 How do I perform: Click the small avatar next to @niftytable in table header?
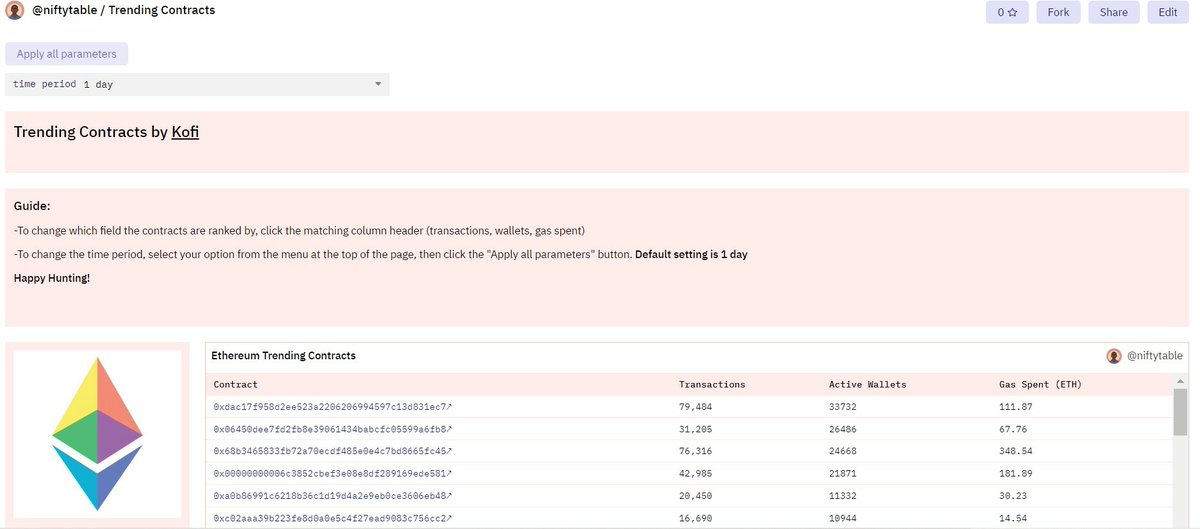(x=1114, y=356)
